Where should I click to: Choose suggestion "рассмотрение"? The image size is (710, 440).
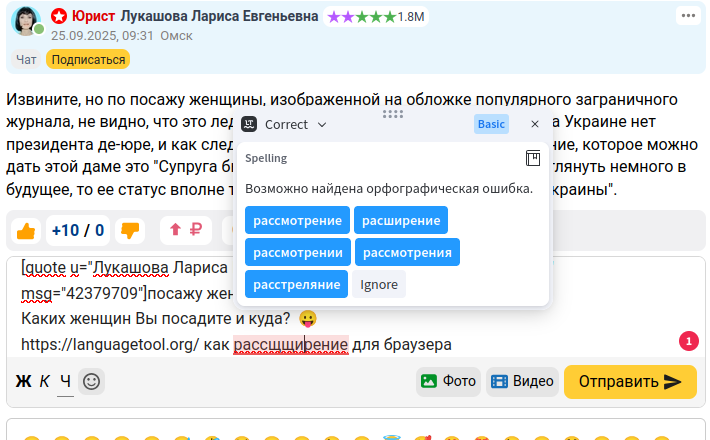(x=297, y=220)
